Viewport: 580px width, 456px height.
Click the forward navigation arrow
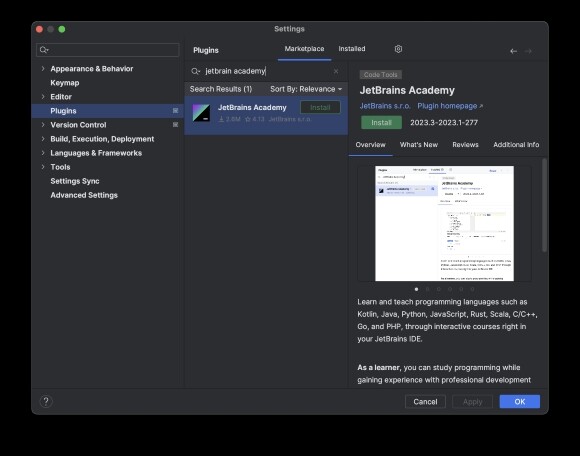click(x=528, y=51)
